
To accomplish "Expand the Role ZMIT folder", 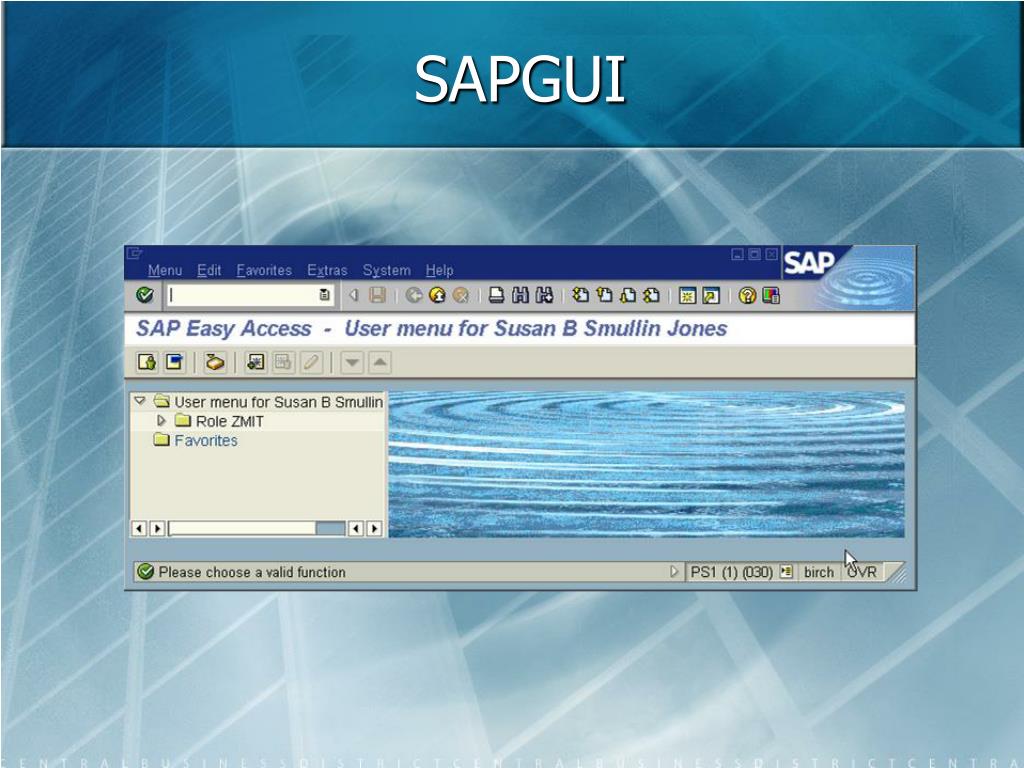I will [x=161, y=421].
